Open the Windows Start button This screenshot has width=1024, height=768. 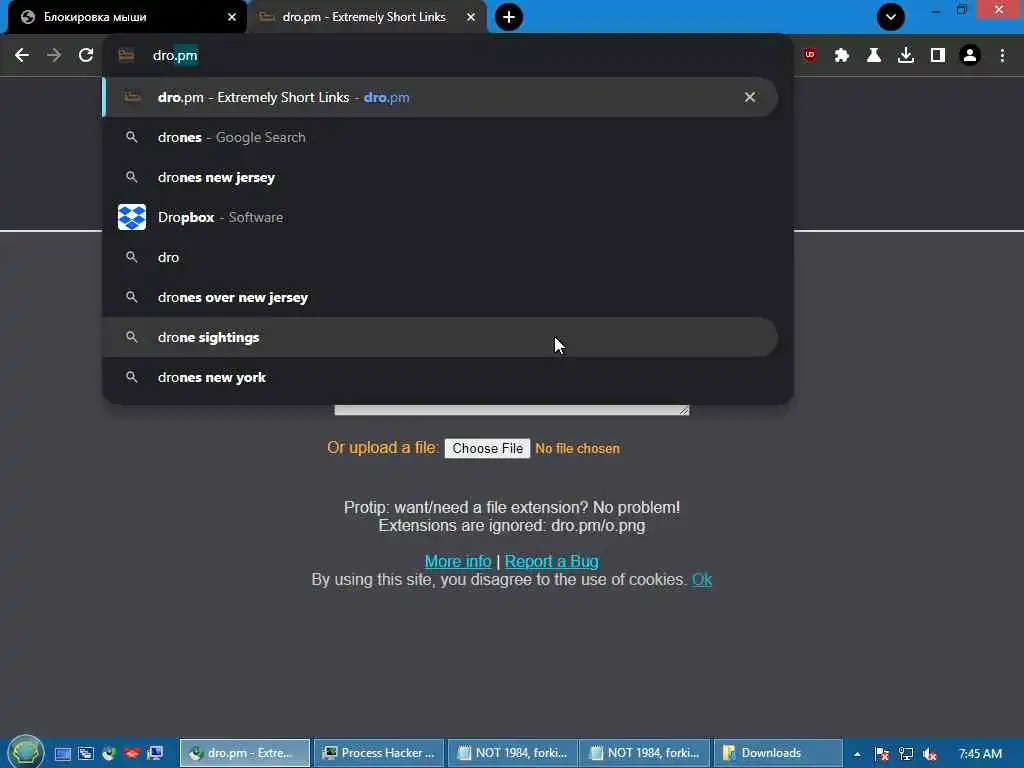coord(26,752)
